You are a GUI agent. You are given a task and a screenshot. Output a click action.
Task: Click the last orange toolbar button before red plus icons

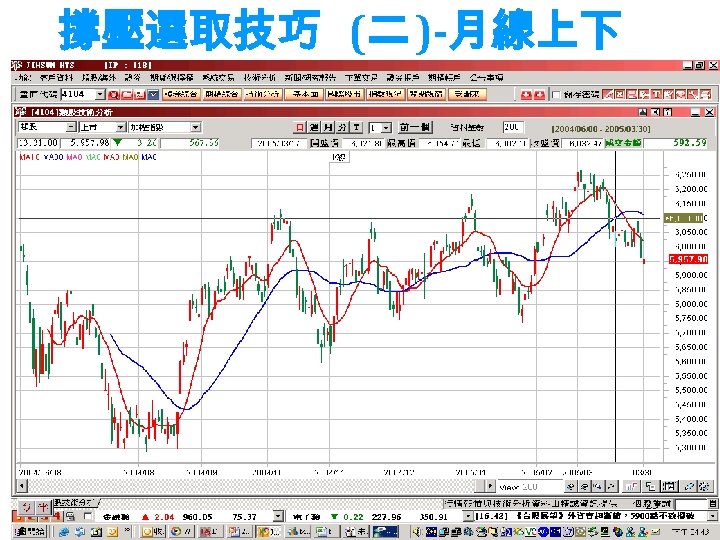467,95
